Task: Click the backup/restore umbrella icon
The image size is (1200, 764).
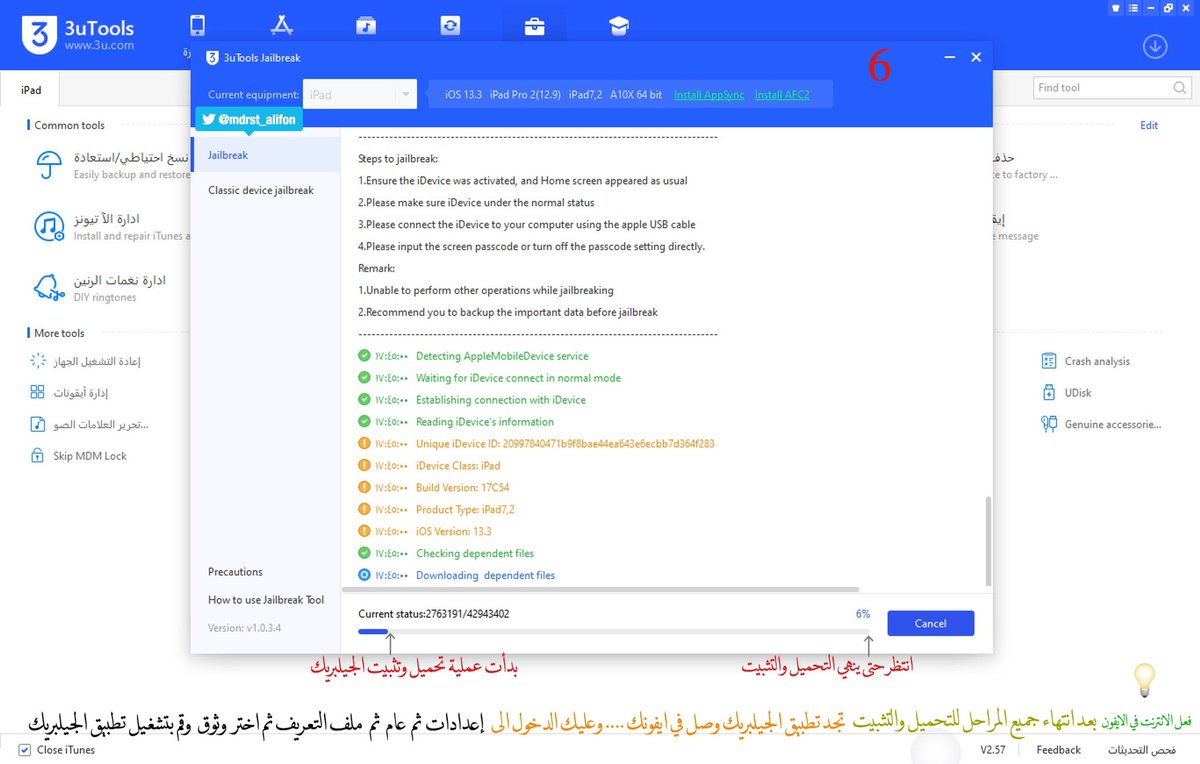Action: pos(48,165)
